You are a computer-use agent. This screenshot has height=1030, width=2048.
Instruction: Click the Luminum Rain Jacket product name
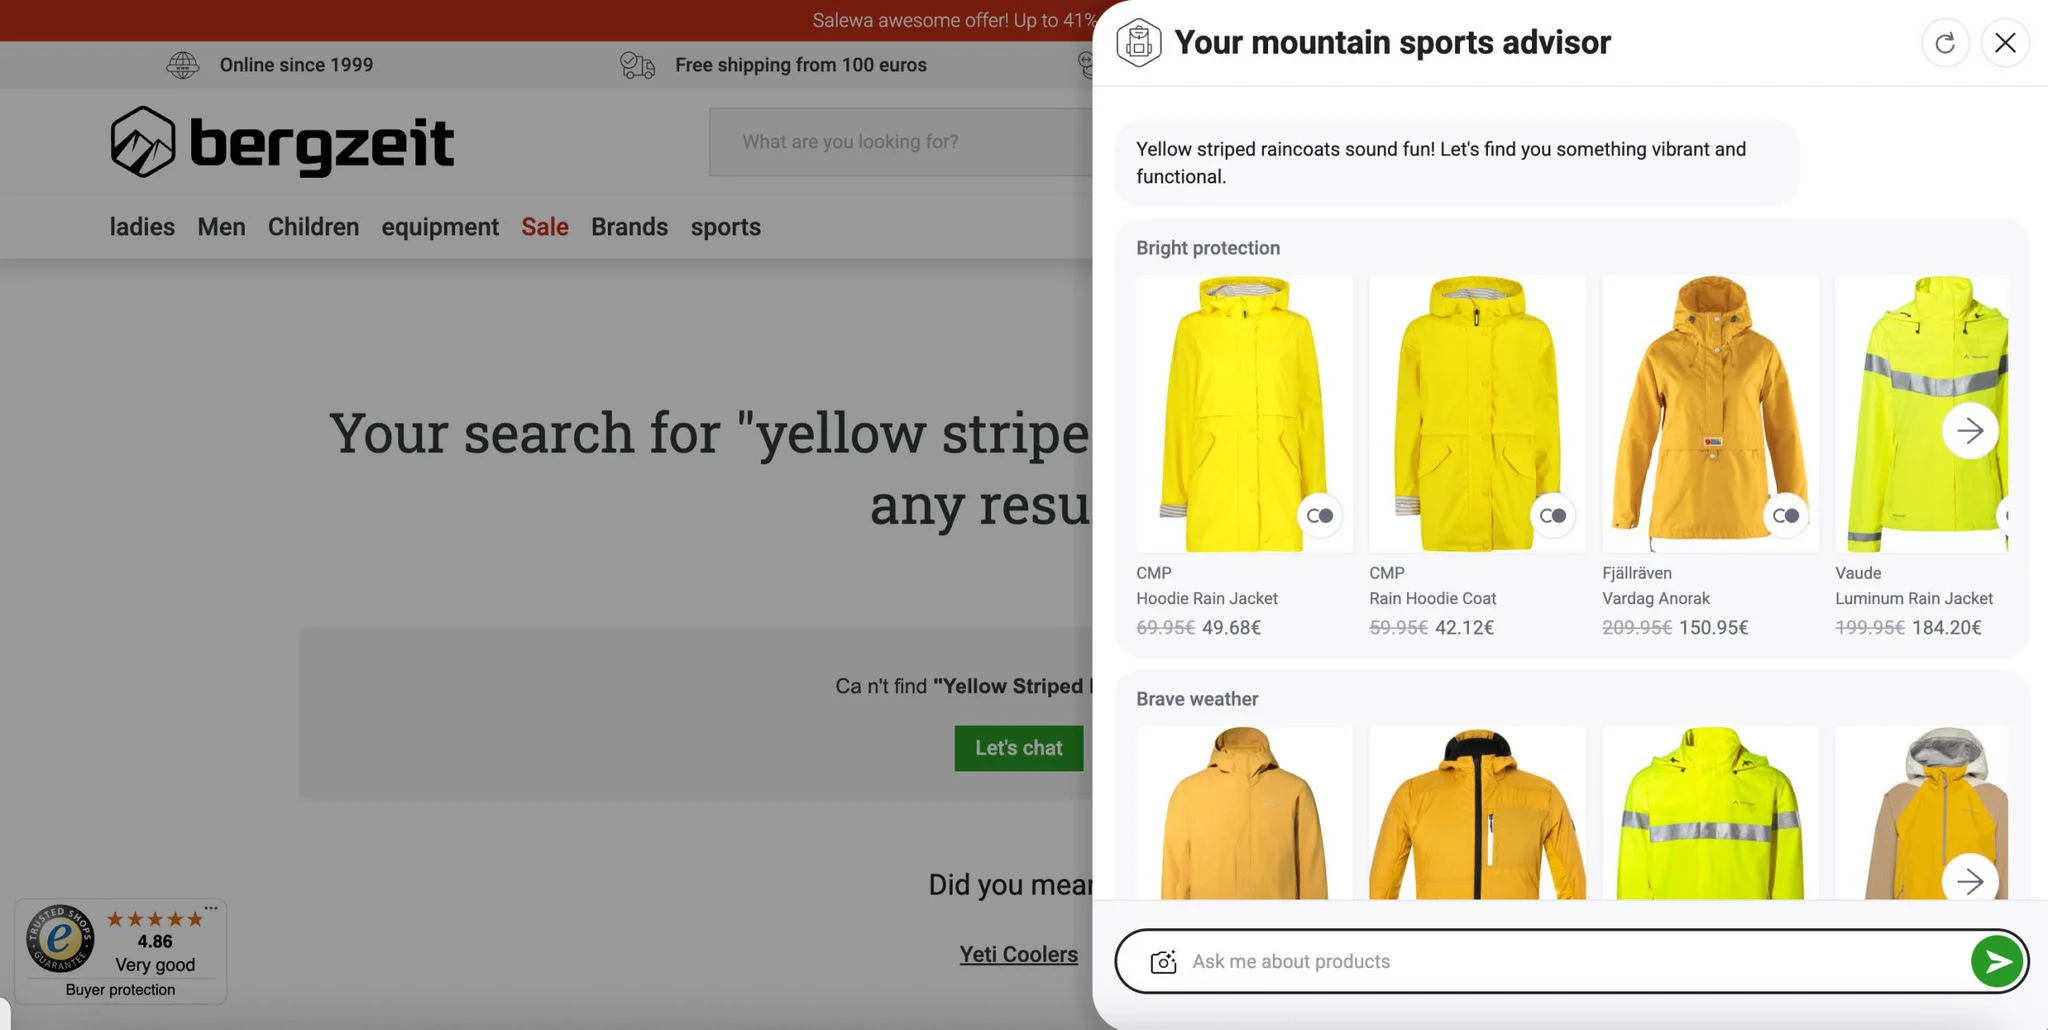click(1914, 598)
